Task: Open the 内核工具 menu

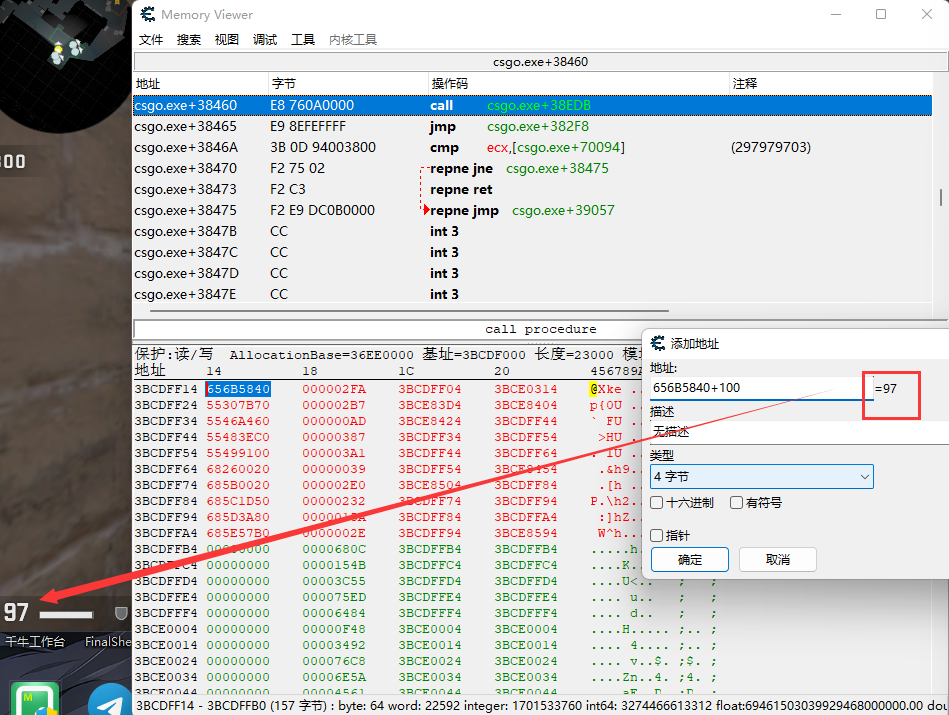Action: click(x=353, y=39)
